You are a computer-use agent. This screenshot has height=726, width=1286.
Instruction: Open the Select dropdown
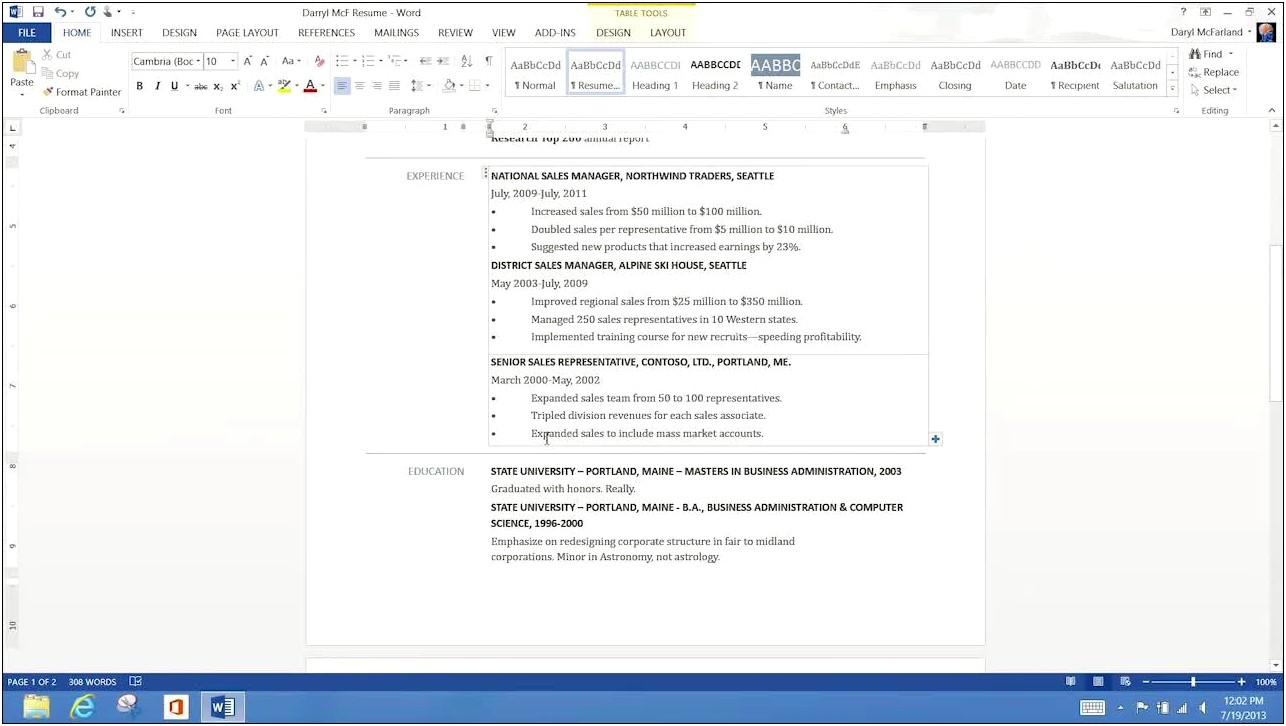(x=1214, y=90)
